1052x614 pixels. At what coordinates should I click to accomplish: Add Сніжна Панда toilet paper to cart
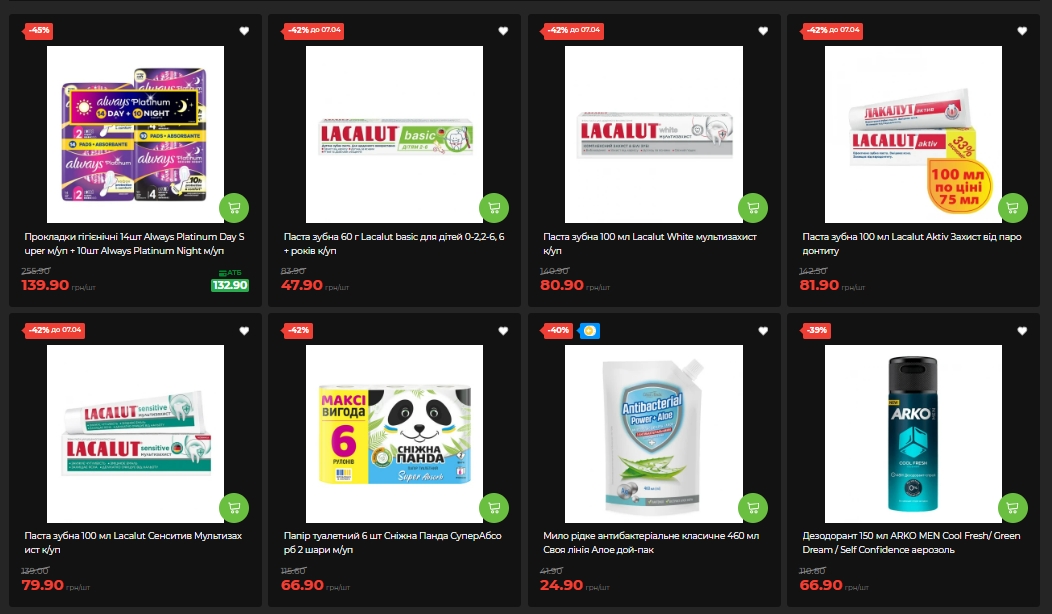(494, 508)
